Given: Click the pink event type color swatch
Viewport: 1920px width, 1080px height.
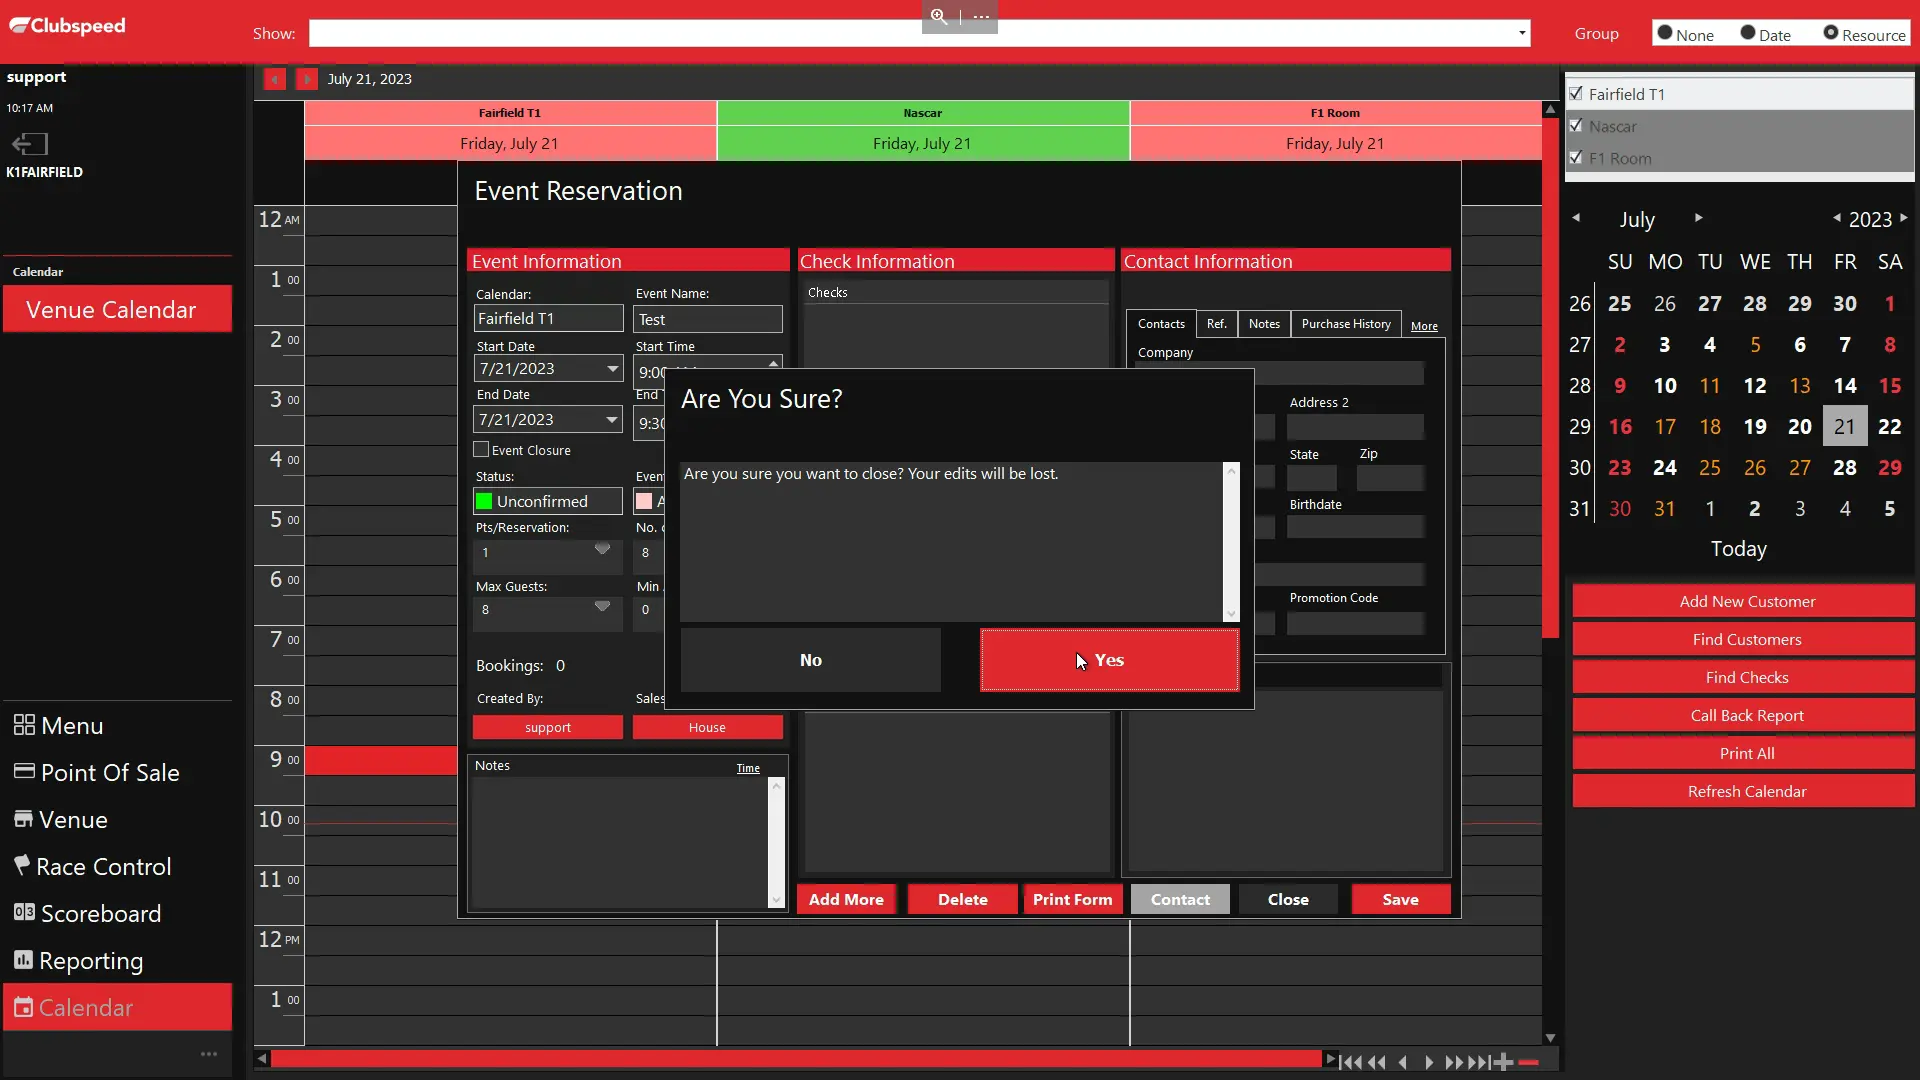Looking at the screenshot, I should click(644, 501).
